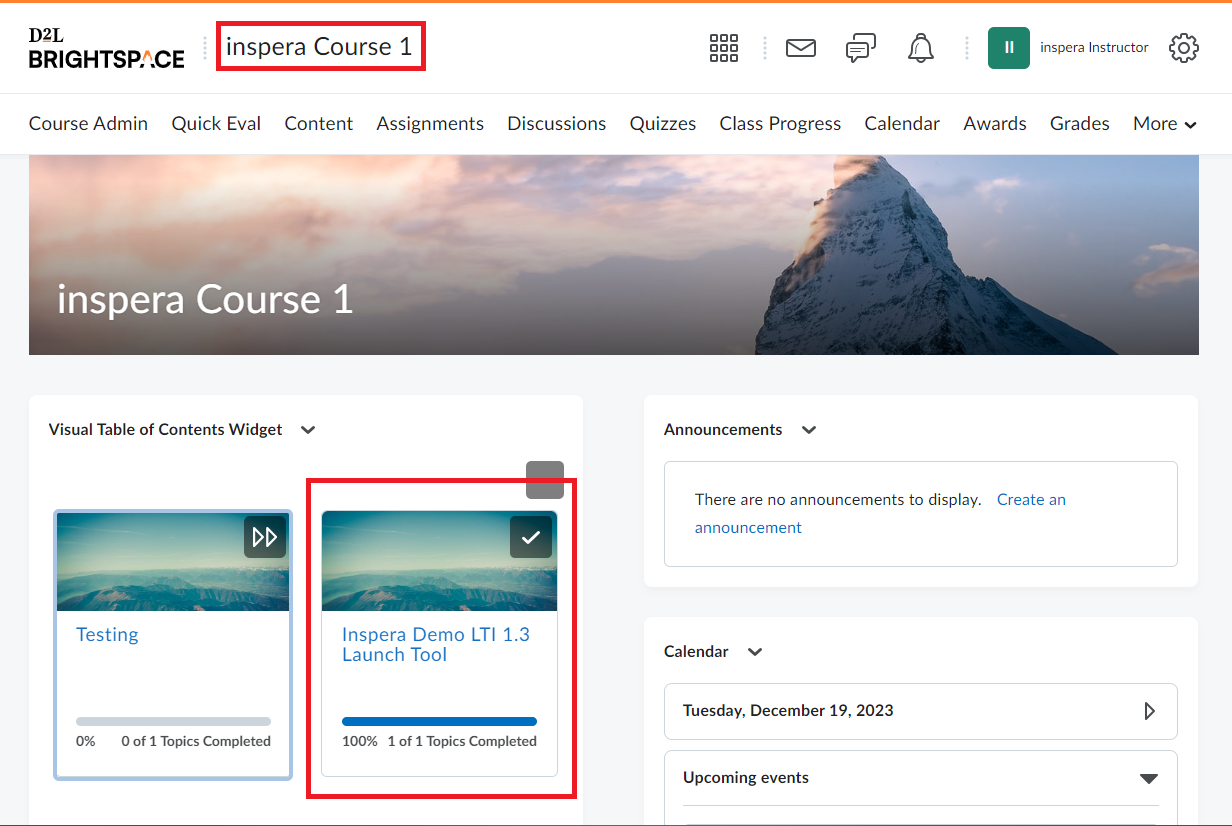Click the Inspera Demo 100% progress bar

[x=439, y=721]
